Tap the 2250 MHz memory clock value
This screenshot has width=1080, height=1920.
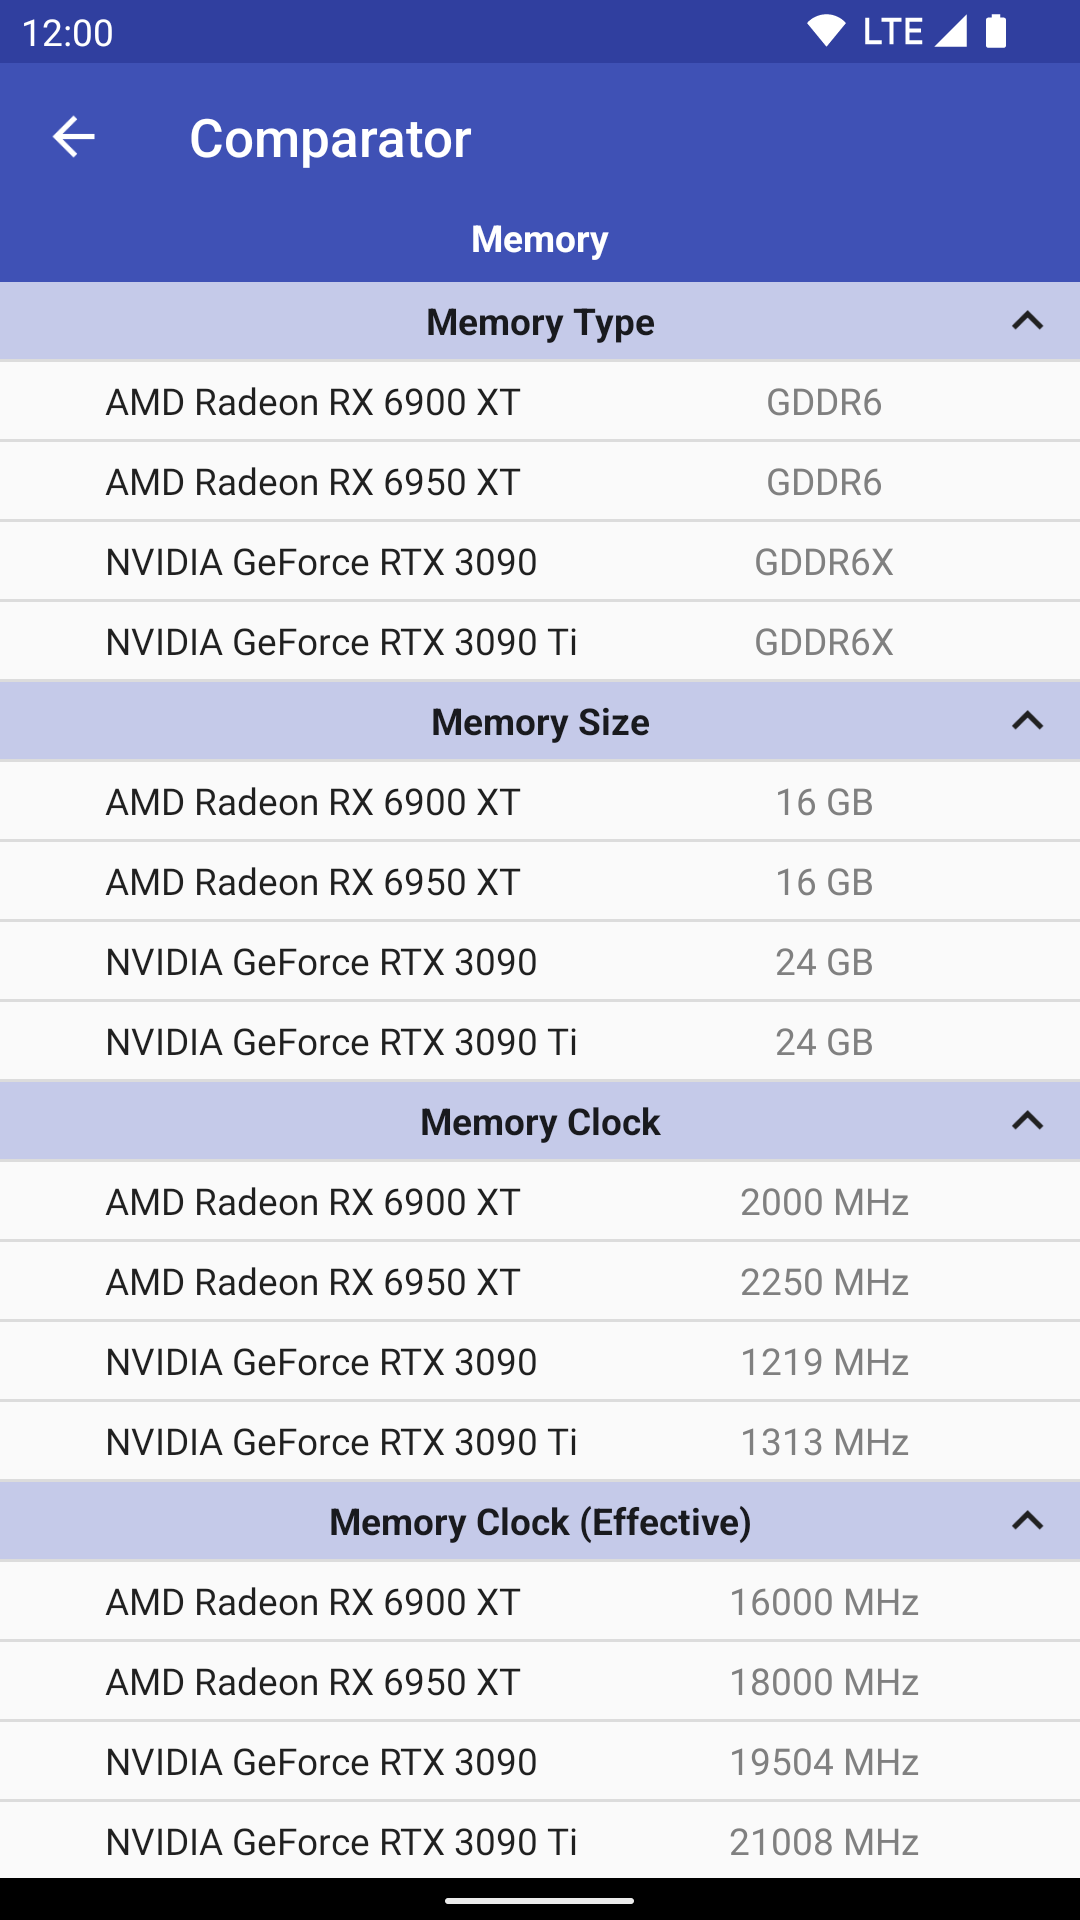(x=824, y=1282)
